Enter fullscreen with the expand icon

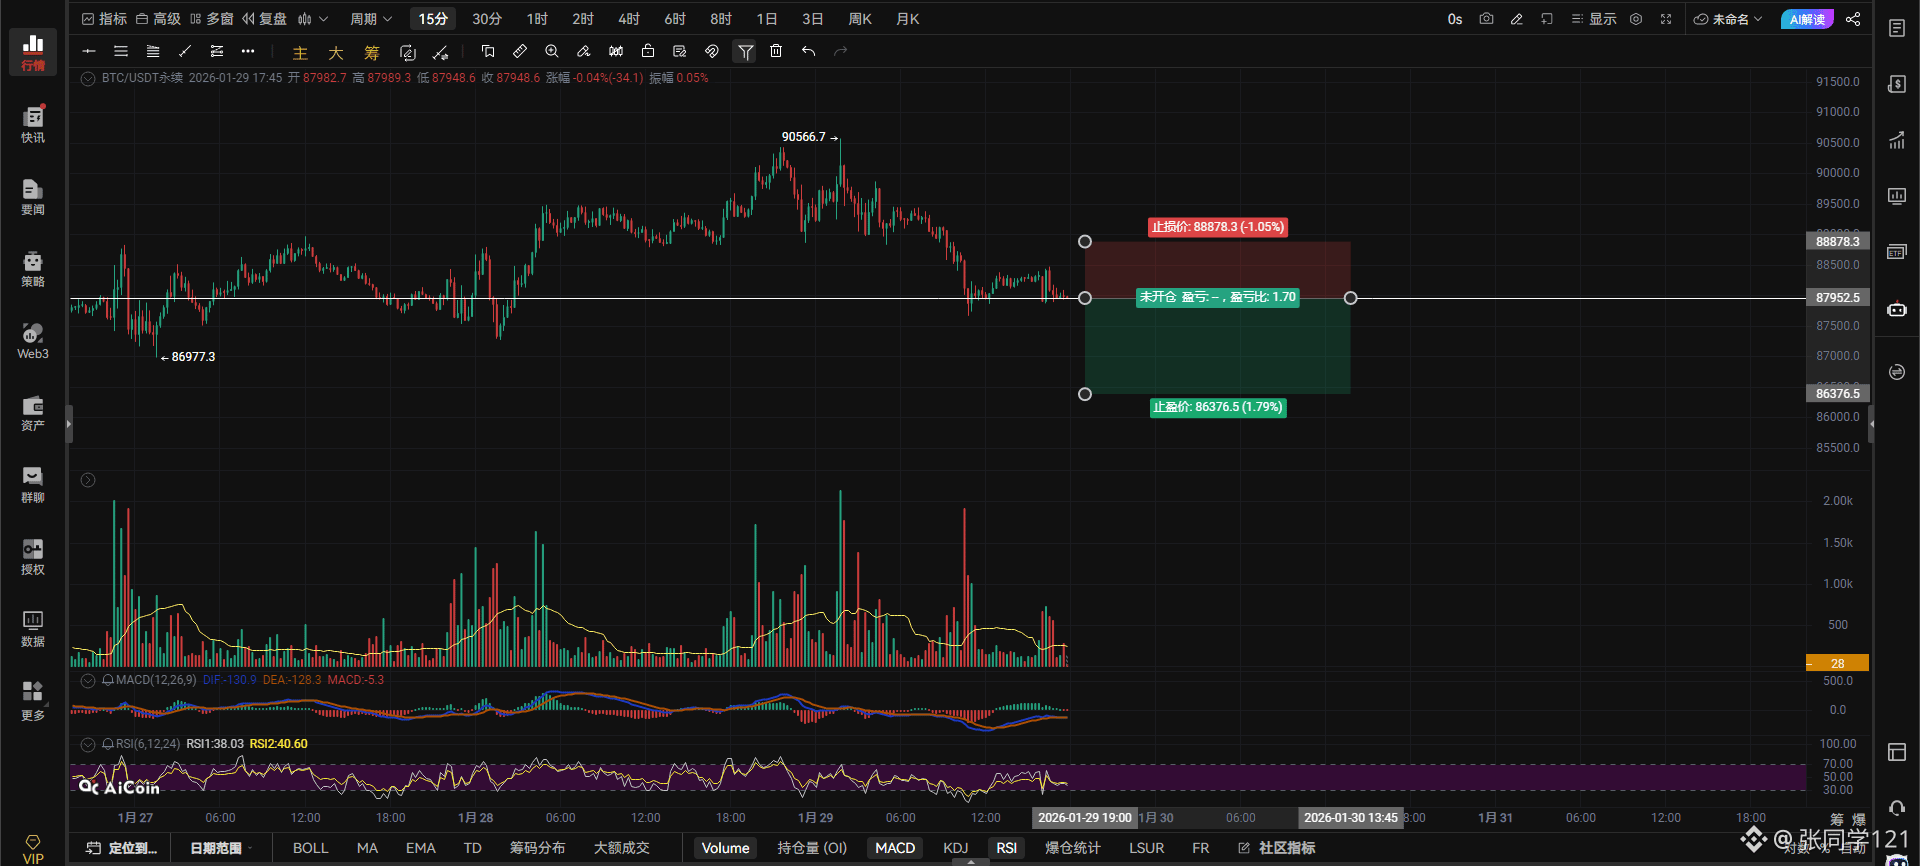coord(1666,19)
